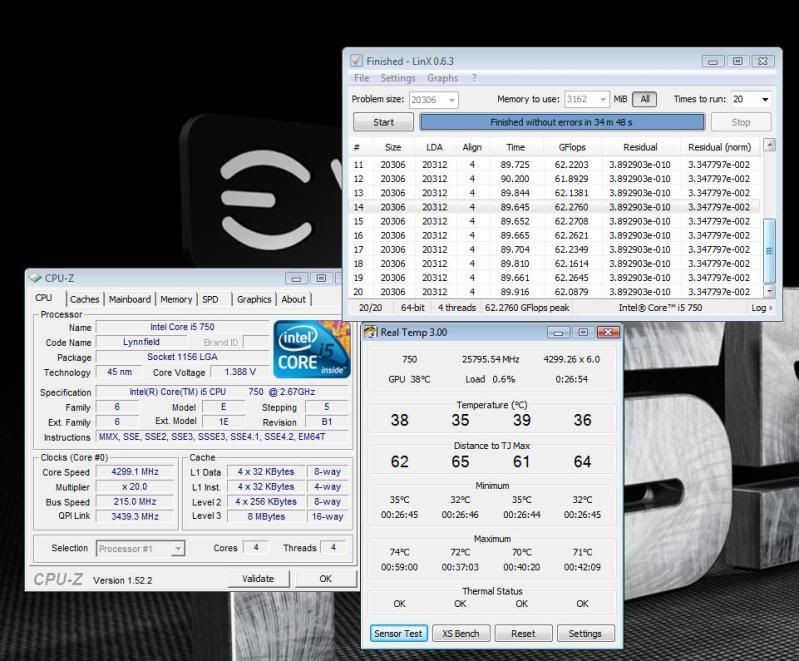
Task: Open the Processor #1 selection dropdown
Action: pyautogui.click(x=177, y=549)
